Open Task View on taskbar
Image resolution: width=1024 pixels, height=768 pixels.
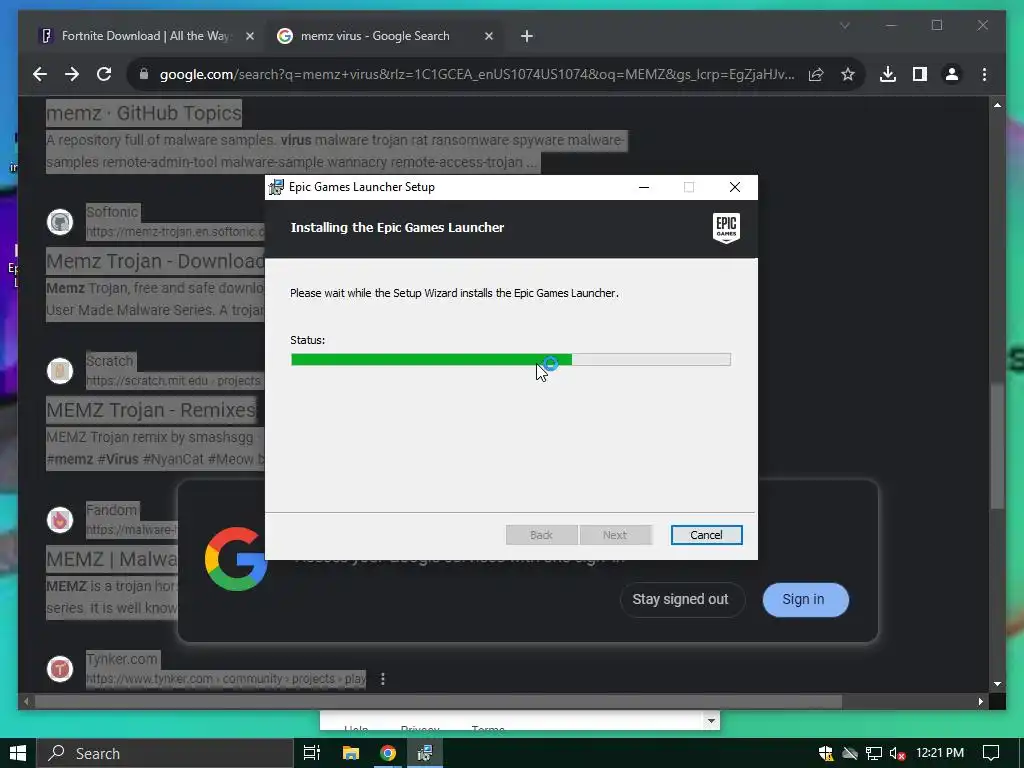coord(312,753)
